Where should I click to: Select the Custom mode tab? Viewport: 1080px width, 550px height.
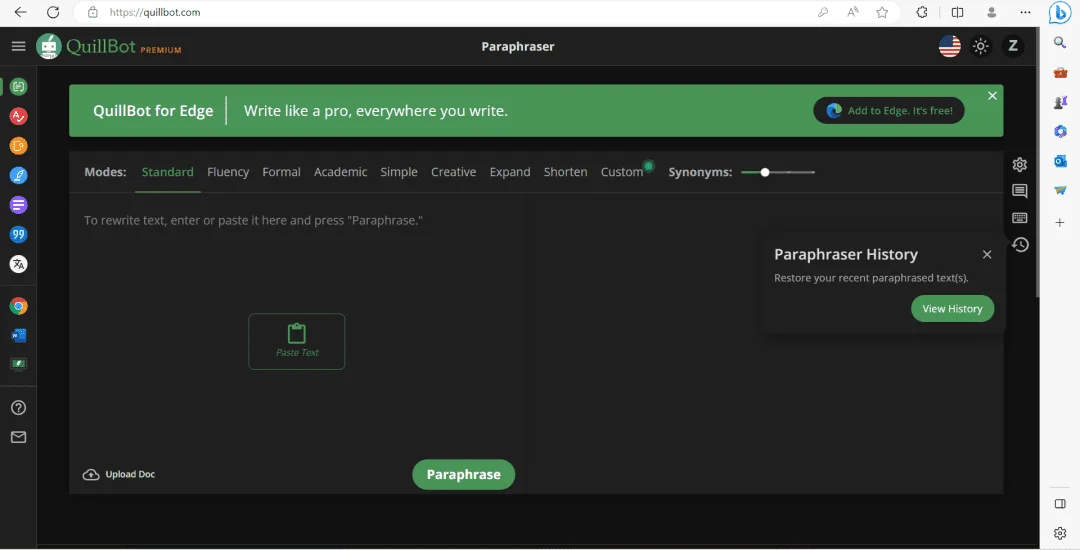tap(622, 172)
